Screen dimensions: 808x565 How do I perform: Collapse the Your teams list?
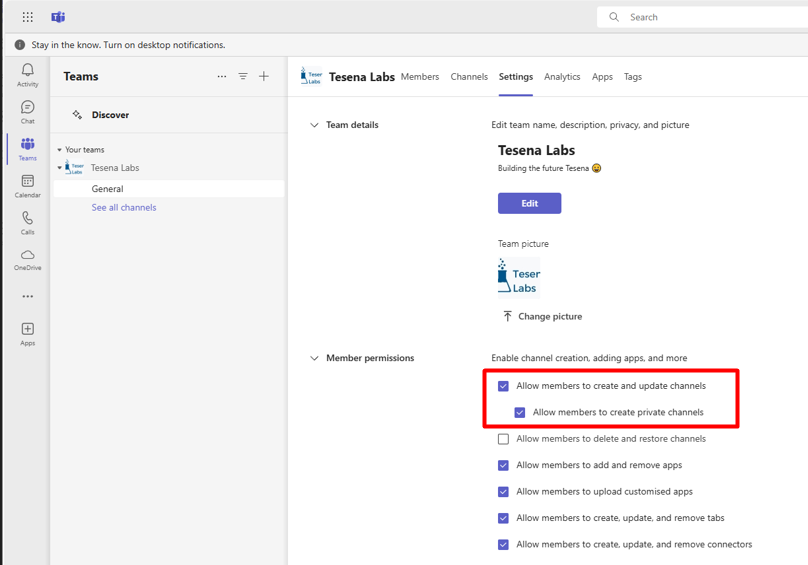[59, 150]
